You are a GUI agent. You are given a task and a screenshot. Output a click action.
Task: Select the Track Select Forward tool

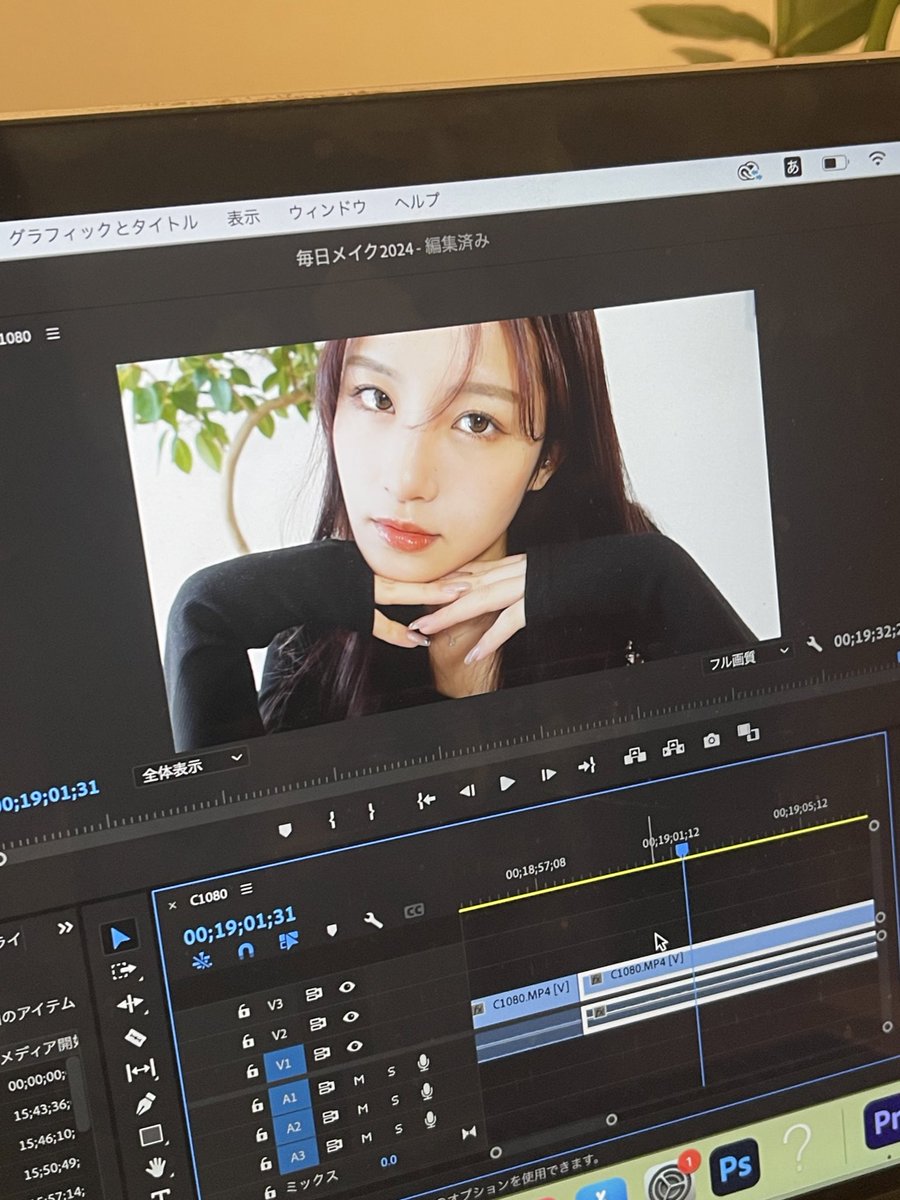(x=124, y=971)
